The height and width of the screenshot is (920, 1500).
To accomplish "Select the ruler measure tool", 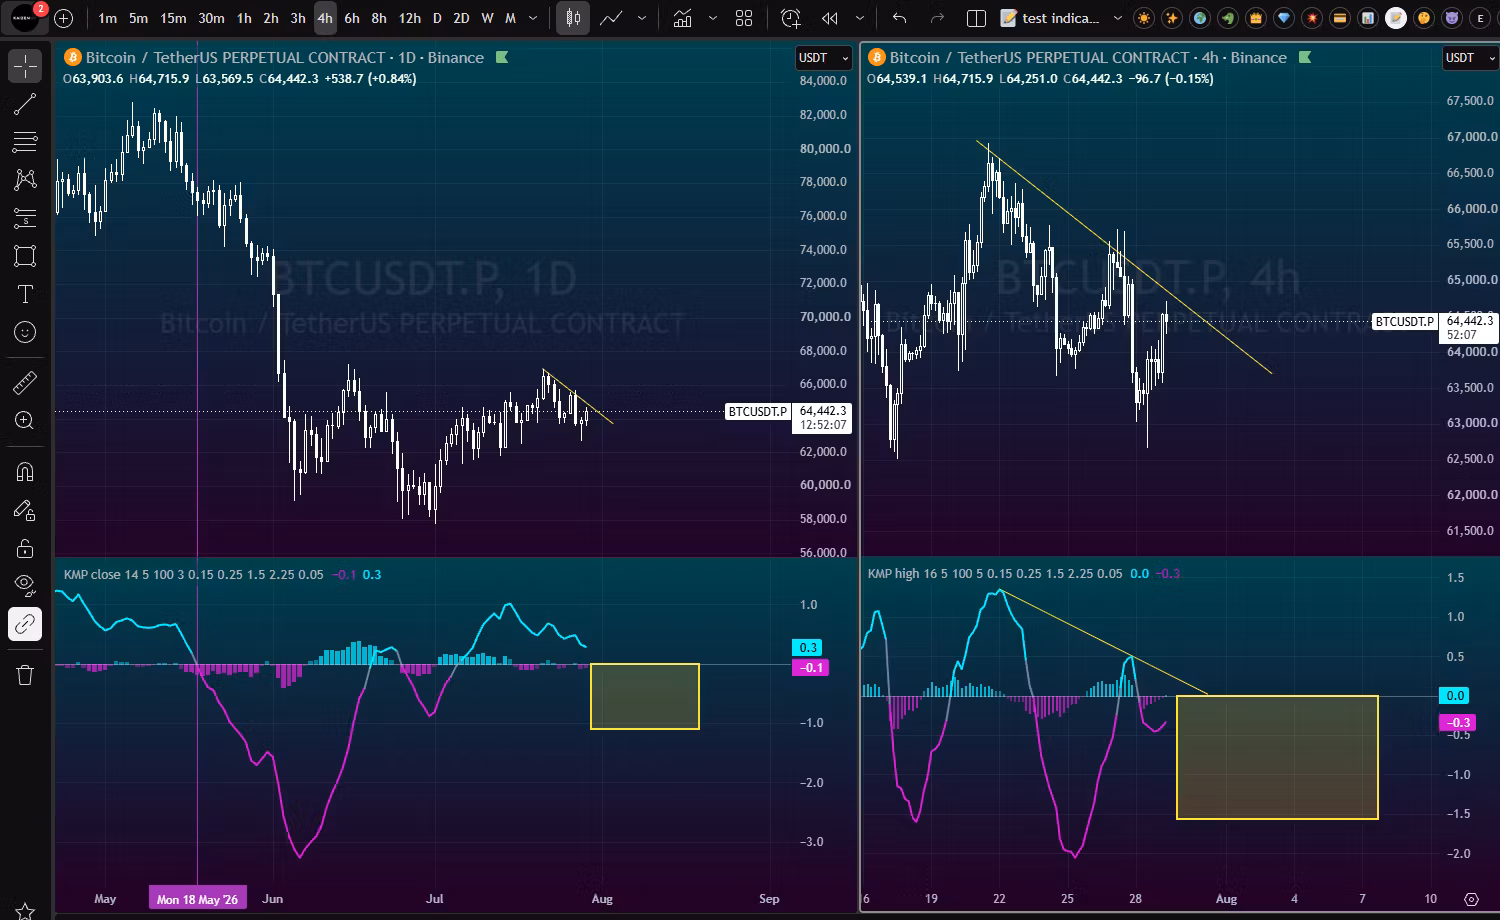I will pos(25,382).
